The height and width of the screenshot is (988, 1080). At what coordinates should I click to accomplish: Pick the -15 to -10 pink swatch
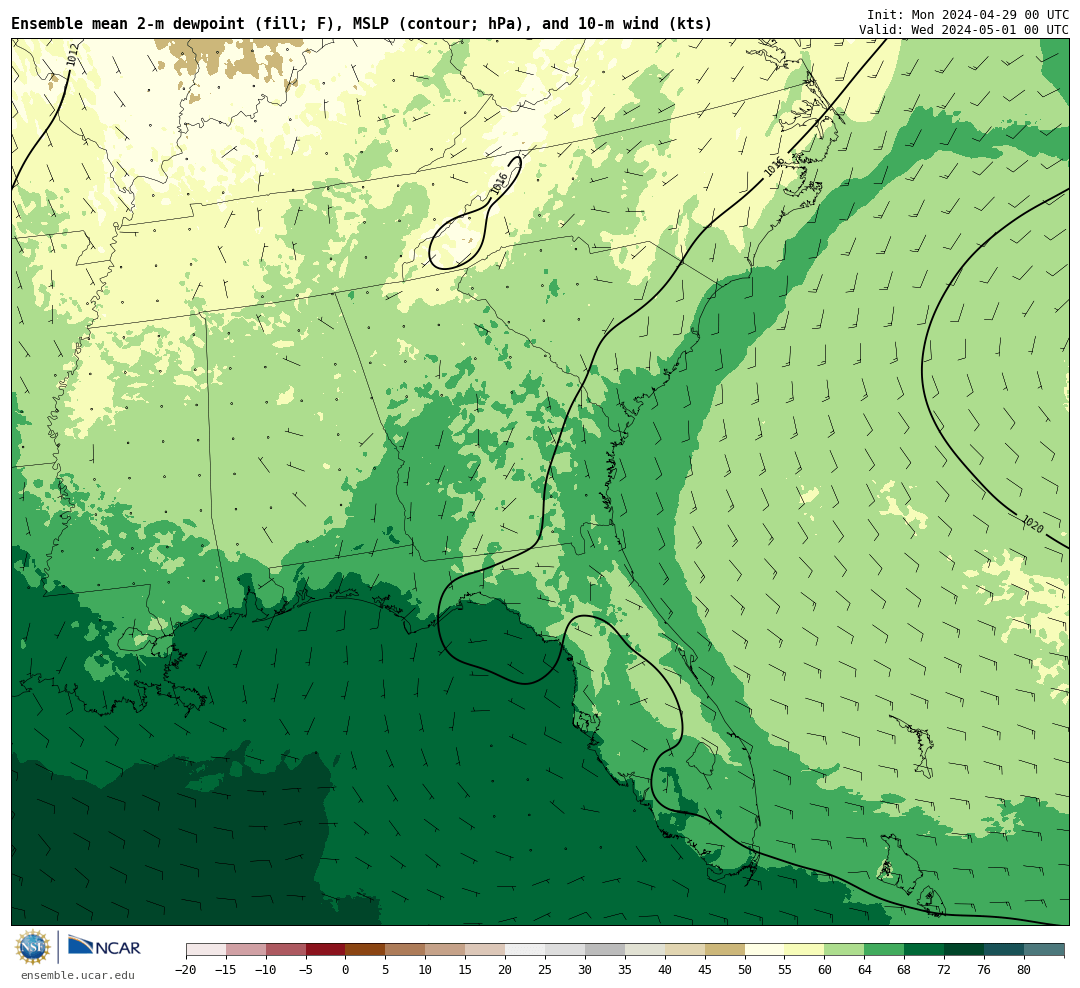coord(246,949)
